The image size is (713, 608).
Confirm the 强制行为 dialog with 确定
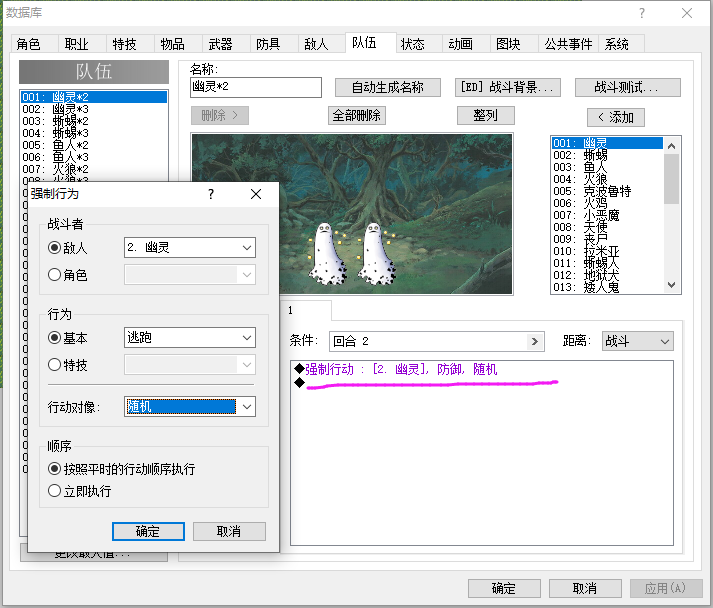(x=148, y=531)
